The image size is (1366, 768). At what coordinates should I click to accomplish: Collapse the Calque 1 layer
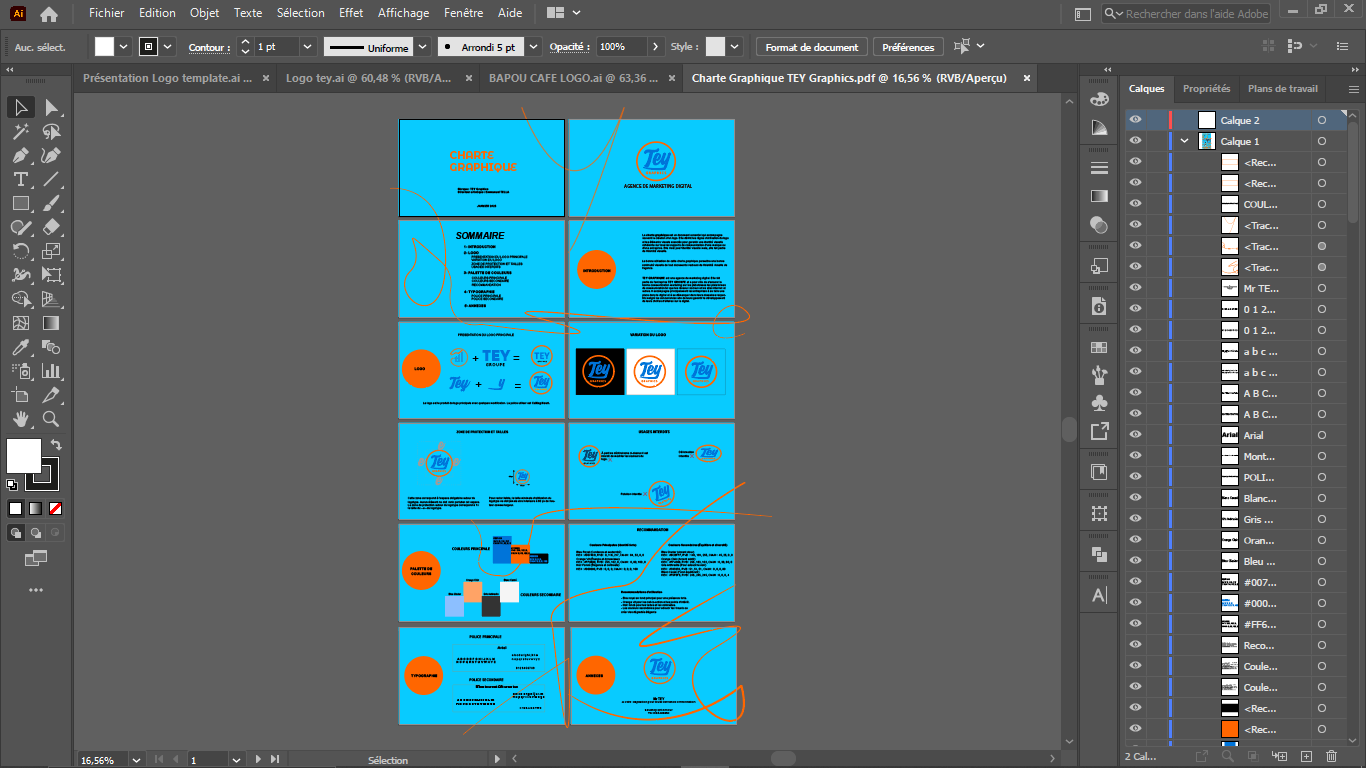(1185, 141)
